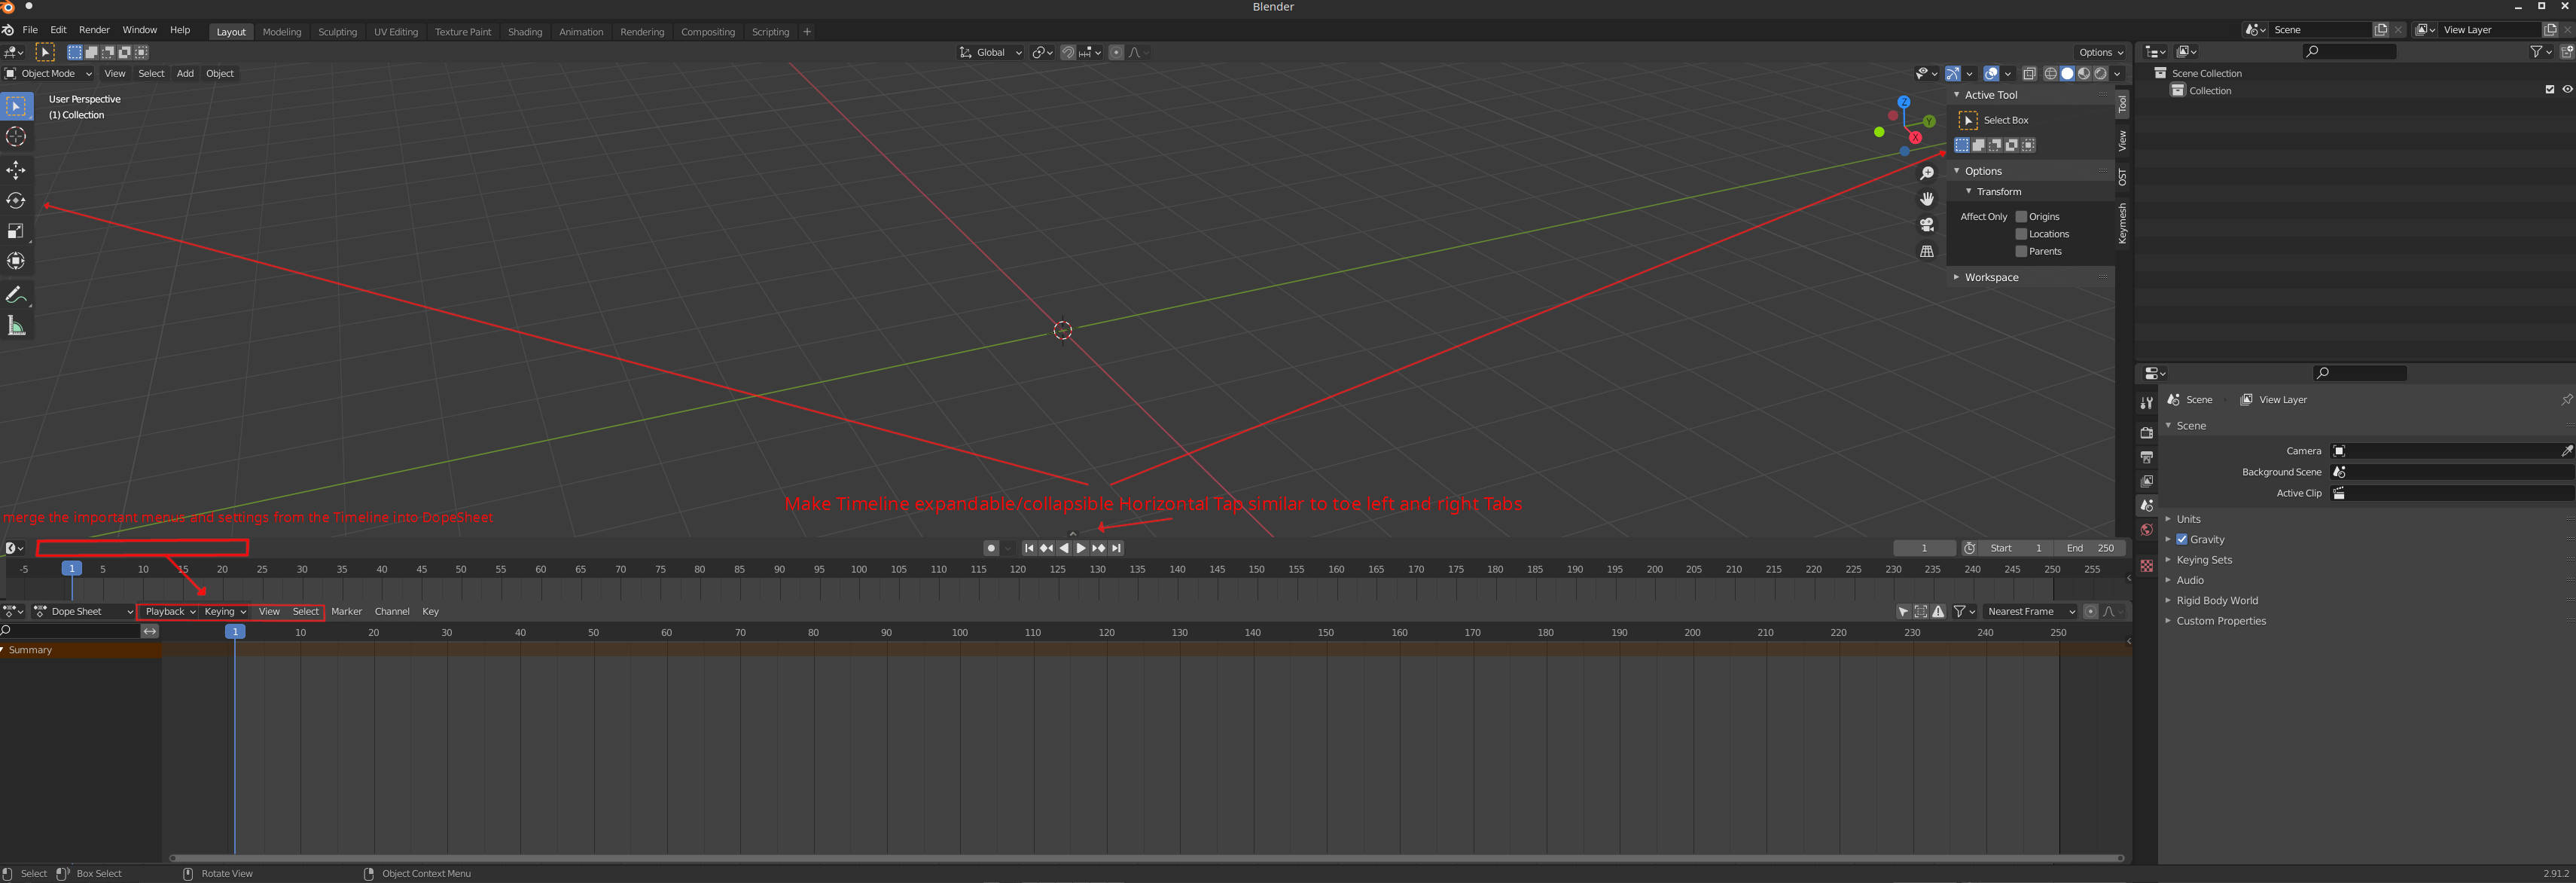Enable the Origins checkbox
The height and width of the screenshot is (883, 2576).
tap(2021, 217)
